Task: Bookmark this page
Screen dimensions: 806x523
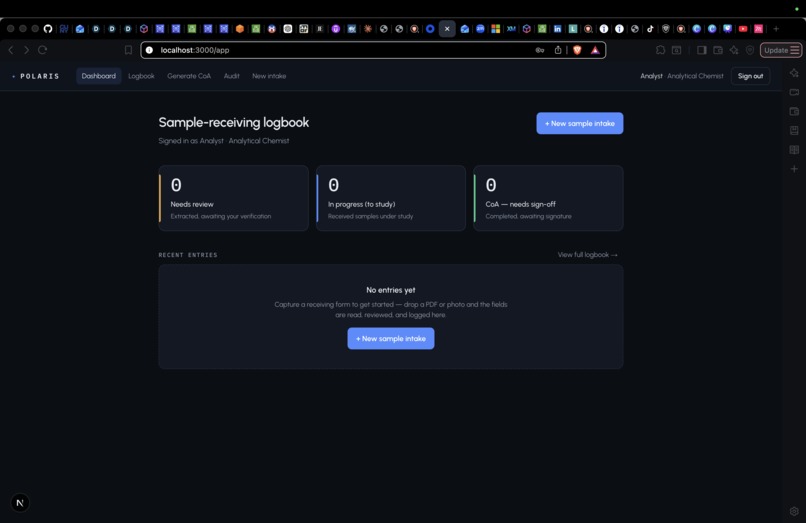Action: click(x=129, y=50)
